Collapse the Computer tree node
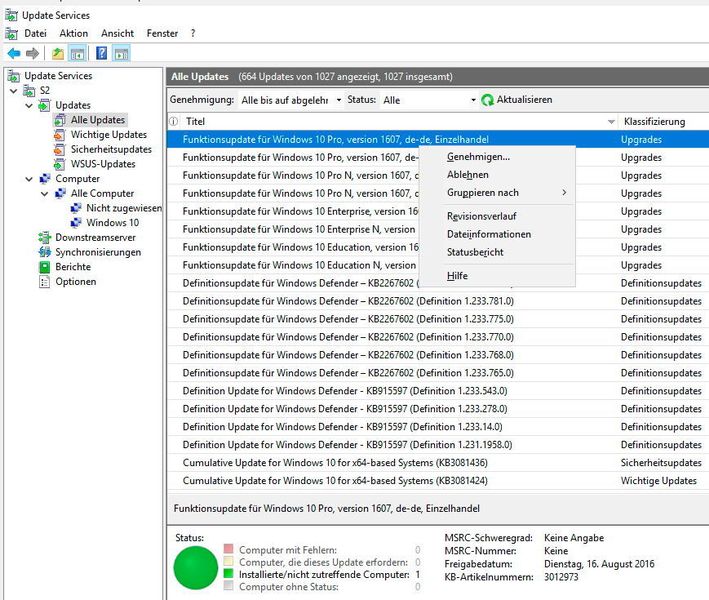The image size is (709, 600). pos(29,179)
